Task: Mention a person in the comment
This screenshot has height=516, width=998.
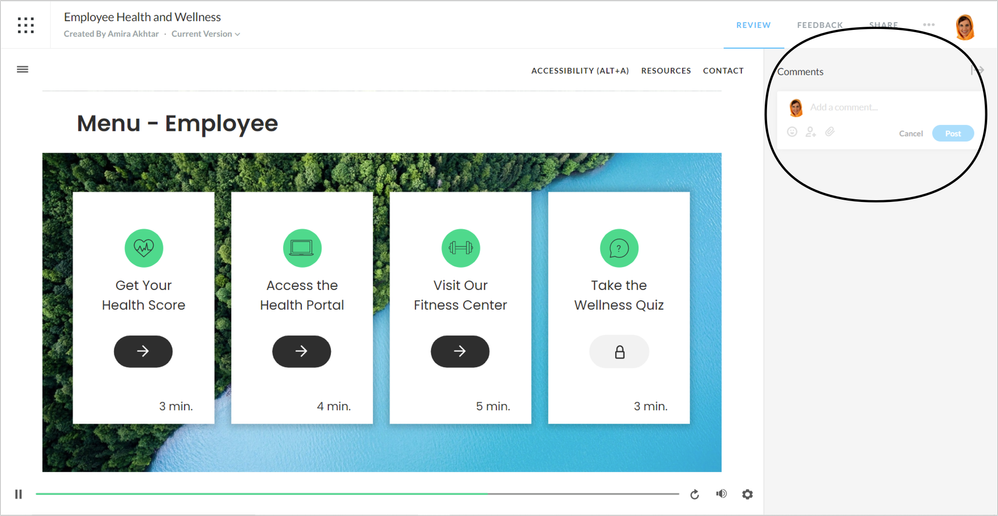Action: click(810, 132)
